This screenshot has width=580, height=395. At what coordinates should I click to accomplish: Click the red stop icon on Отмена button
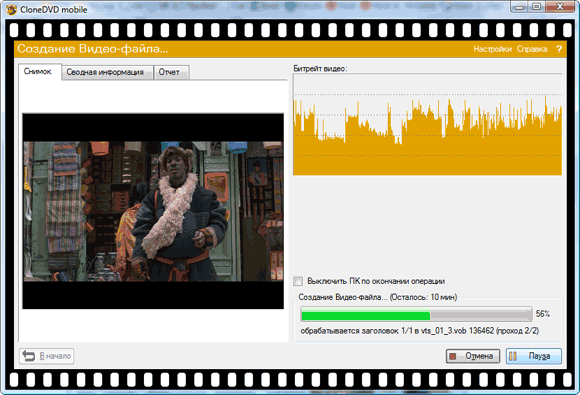tap(452, 357)
